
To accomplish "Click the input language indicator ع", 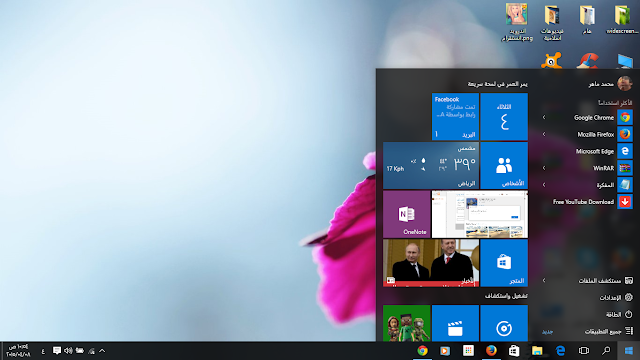I will point(43,351).
